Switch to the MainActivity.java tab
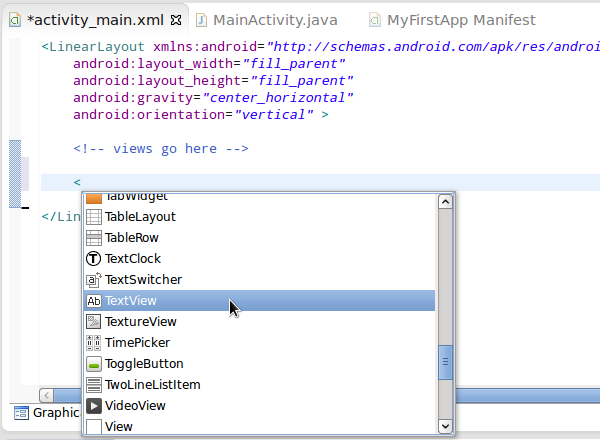The width and height of the screenshot is (600, 440). point(267,20)
